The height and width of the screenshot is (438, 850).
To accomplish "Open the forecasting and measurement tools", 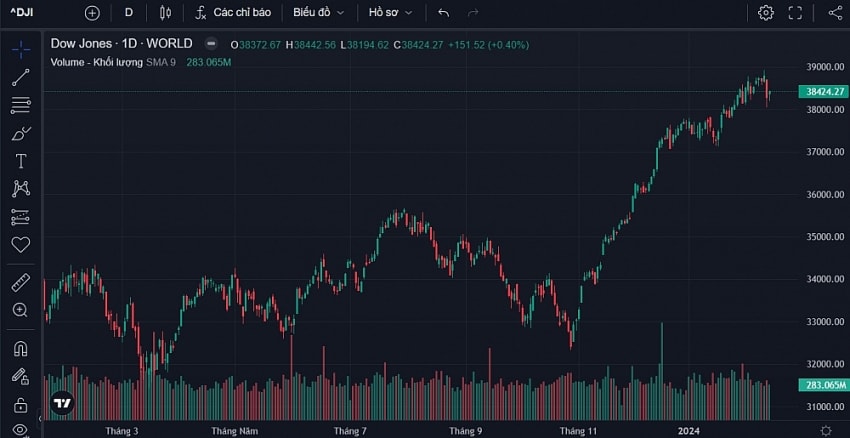I will pos(21,217).
